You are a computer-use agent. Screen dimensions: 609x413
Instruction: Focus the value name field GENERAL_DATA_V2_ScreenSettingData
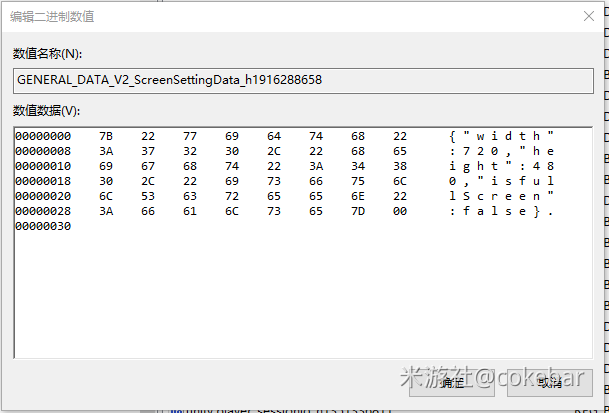pos(303,81)
